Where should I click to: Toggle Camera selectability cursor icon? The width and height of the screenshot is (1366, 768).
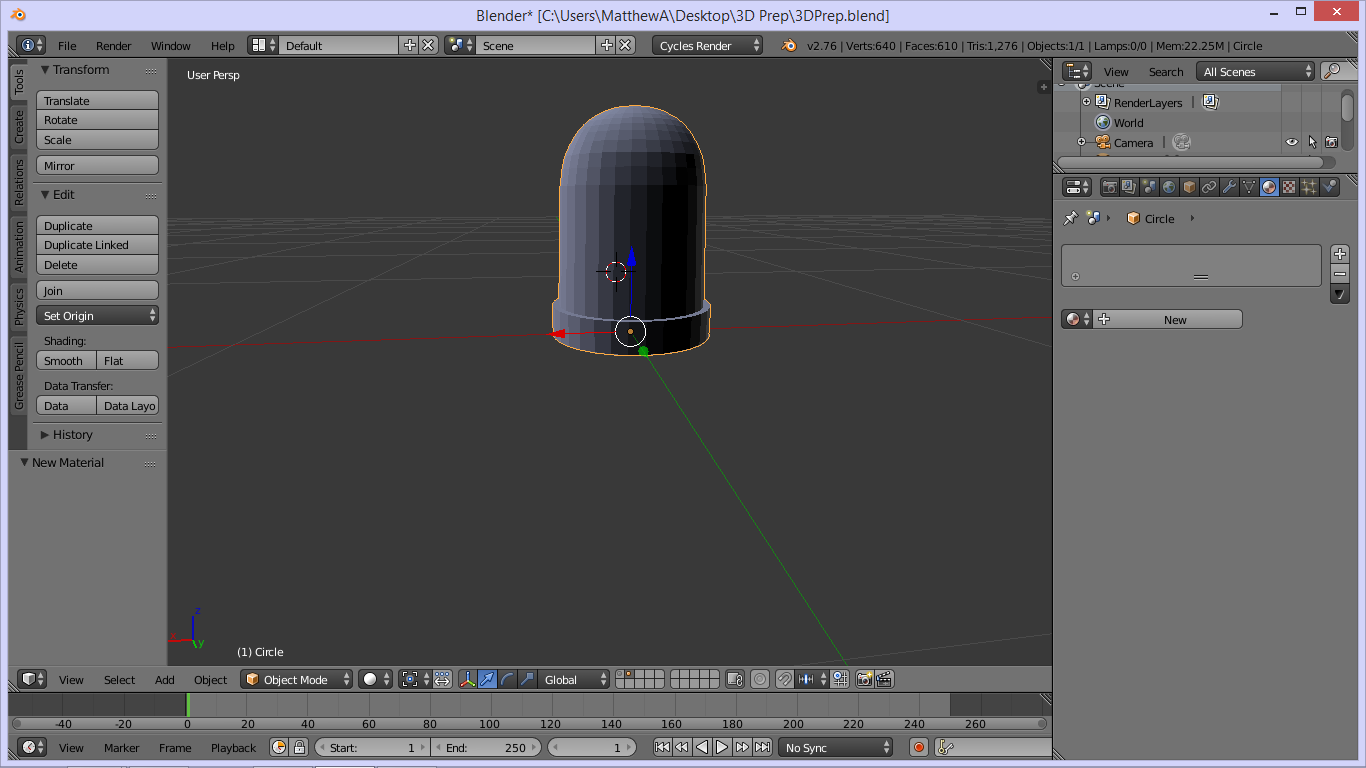(1312, 142)
